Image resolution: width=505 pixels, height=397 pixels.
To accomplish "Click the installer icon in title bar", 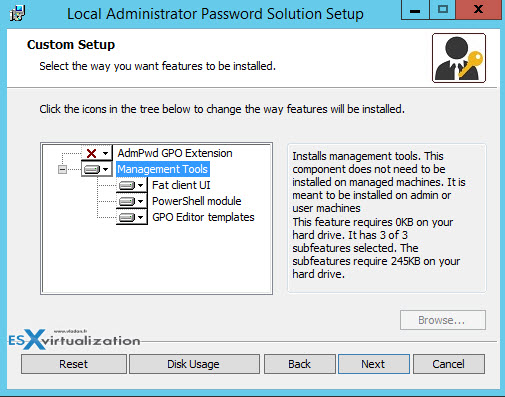I will (x=17, y=13).
